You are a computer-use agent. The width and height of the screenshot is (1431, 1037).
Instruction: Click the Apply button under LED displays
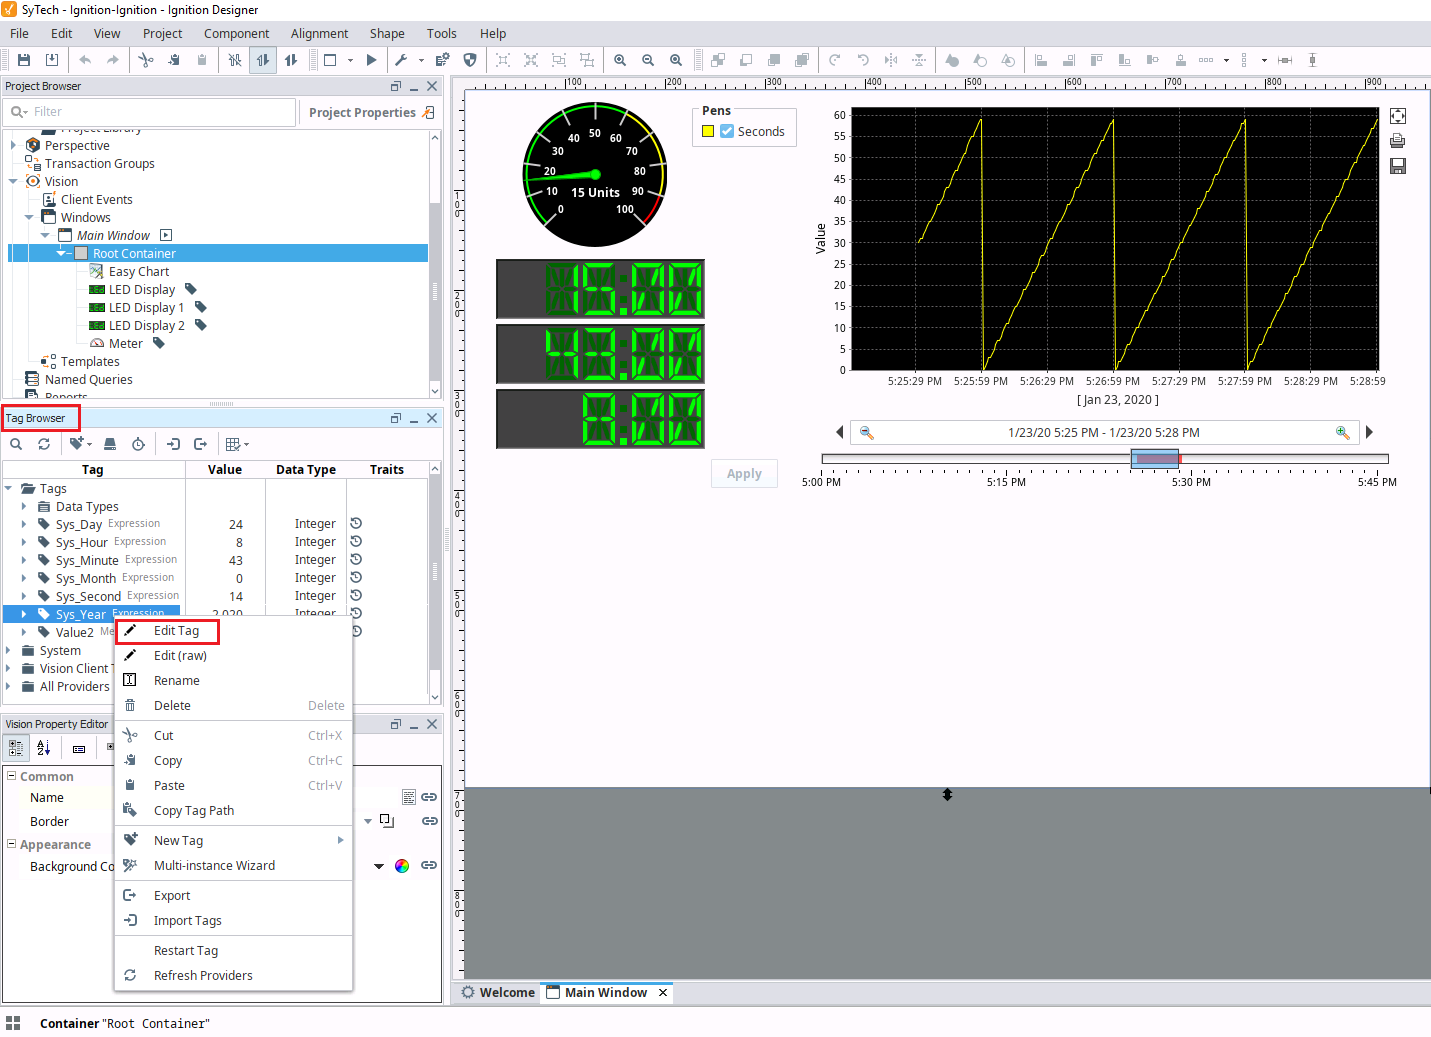coord(744,474)
